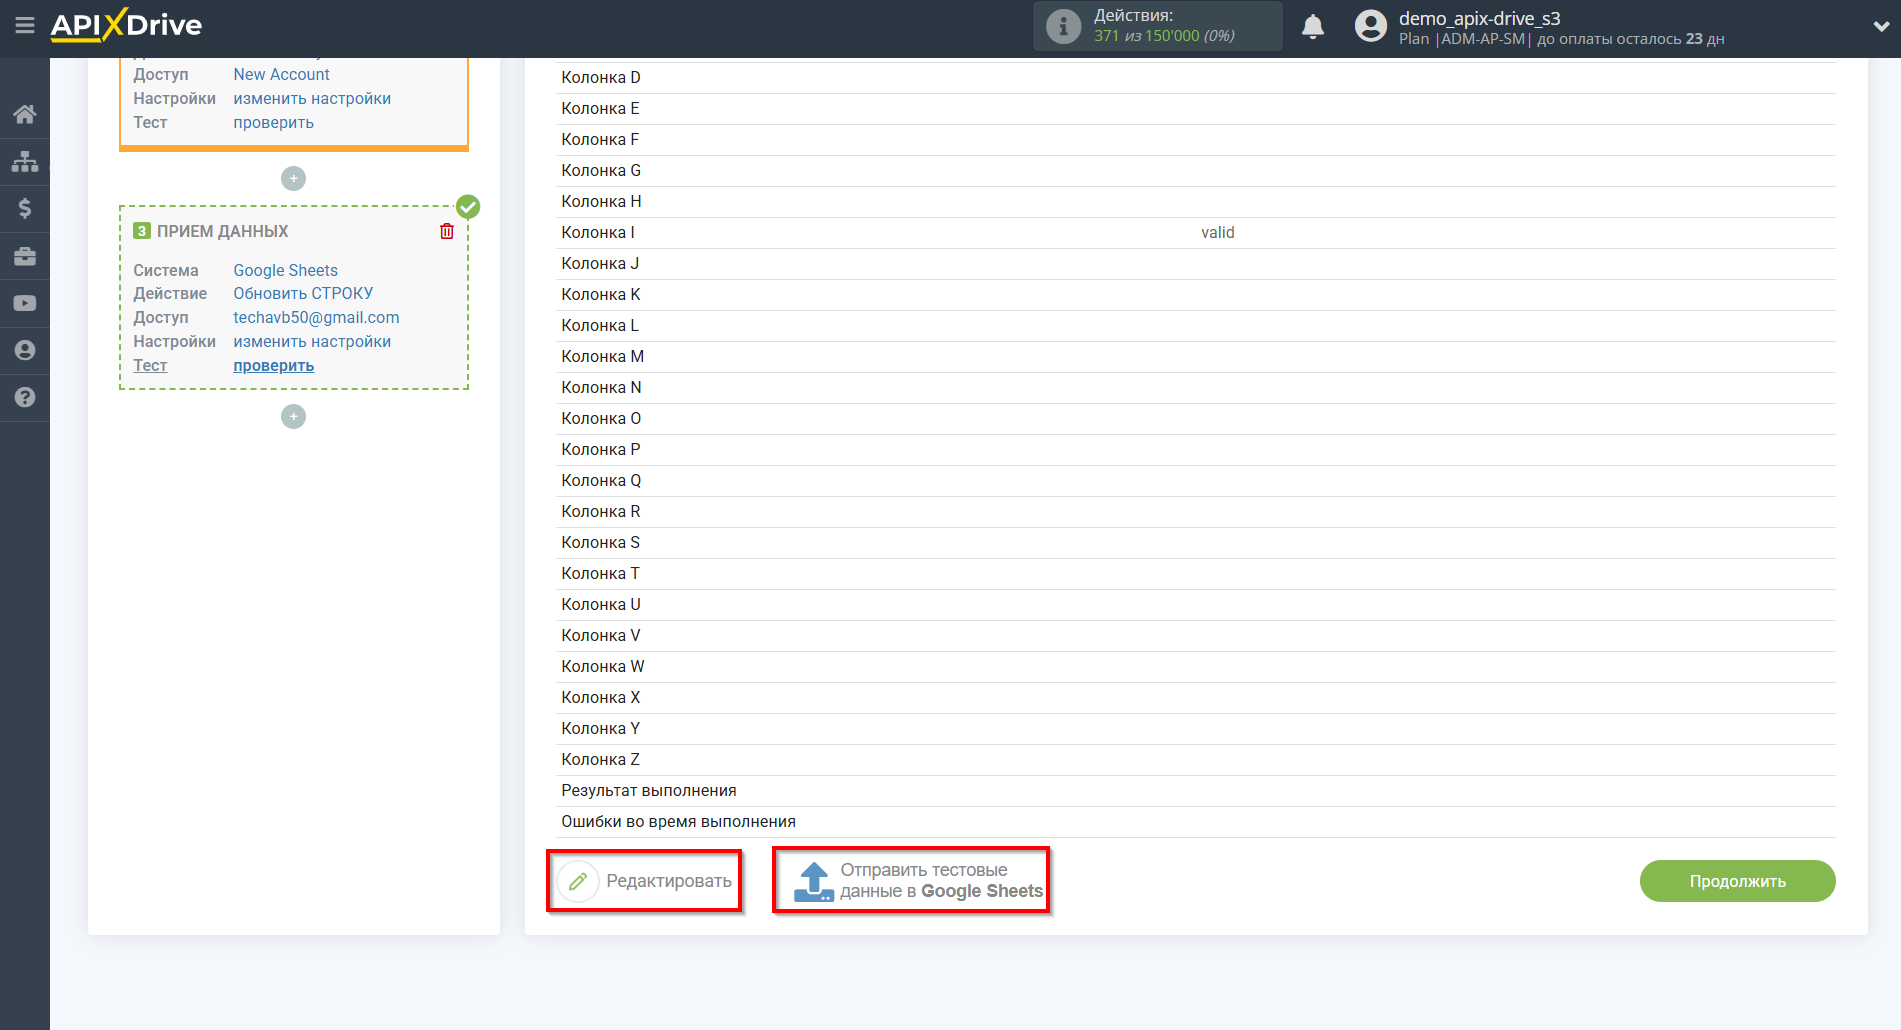The width and height of the screenshot is (1901, 1030).
Task: Open the notification bell
Action: (1313, 26)
